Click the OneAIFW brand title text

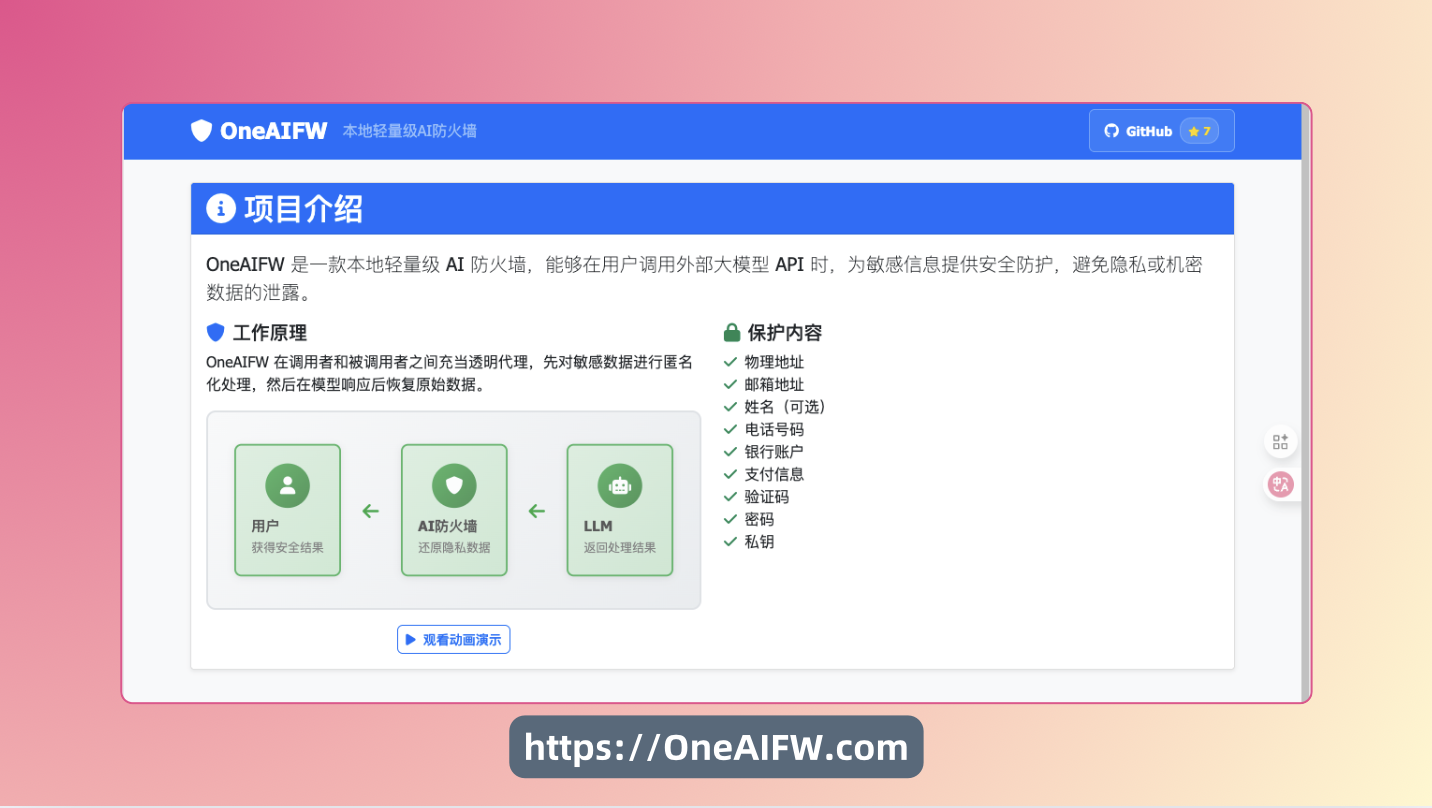273,131
